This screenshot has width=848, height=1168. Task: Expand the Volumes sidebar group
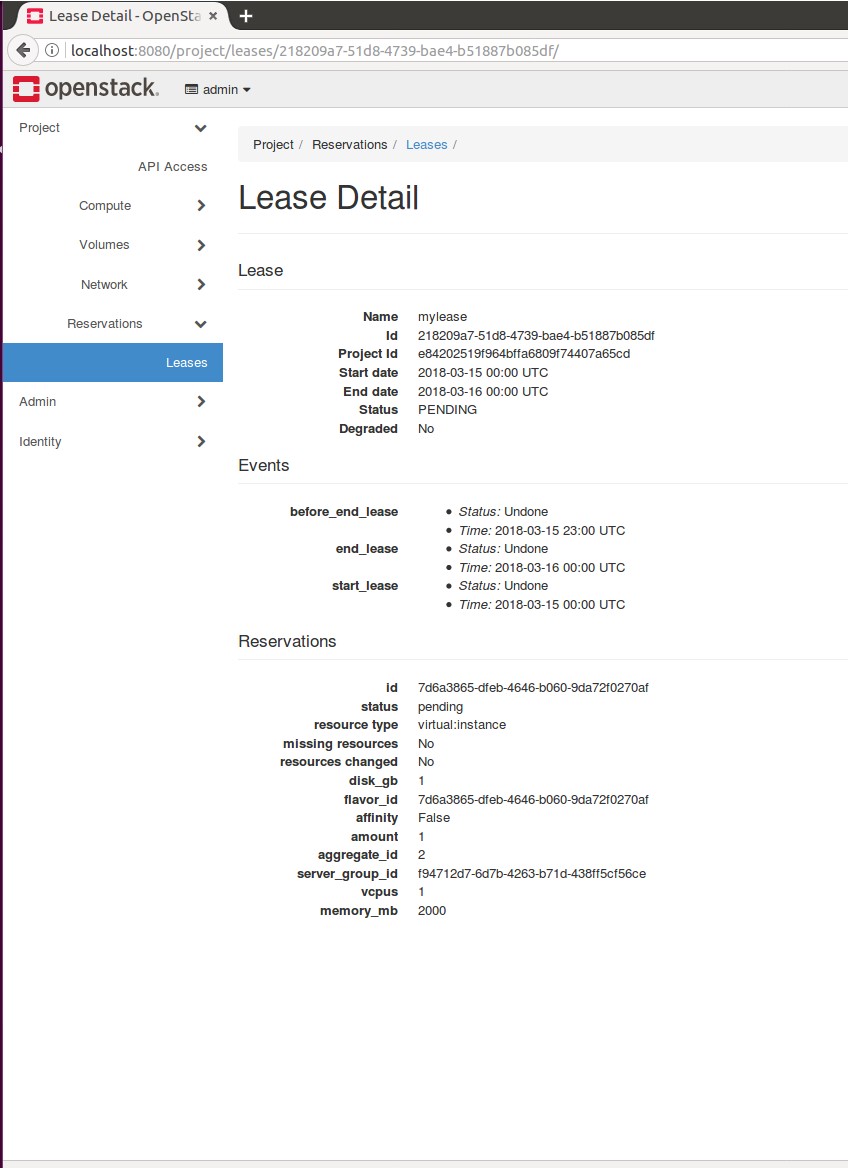pos(113,245)
